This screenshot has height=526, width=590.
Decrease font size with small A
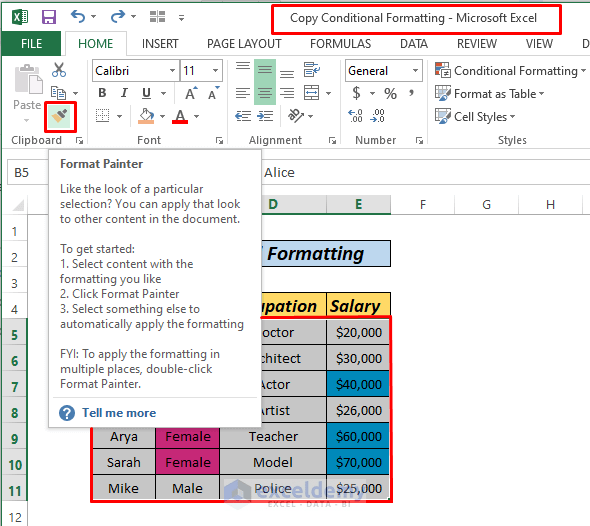(x=213, y=93)
